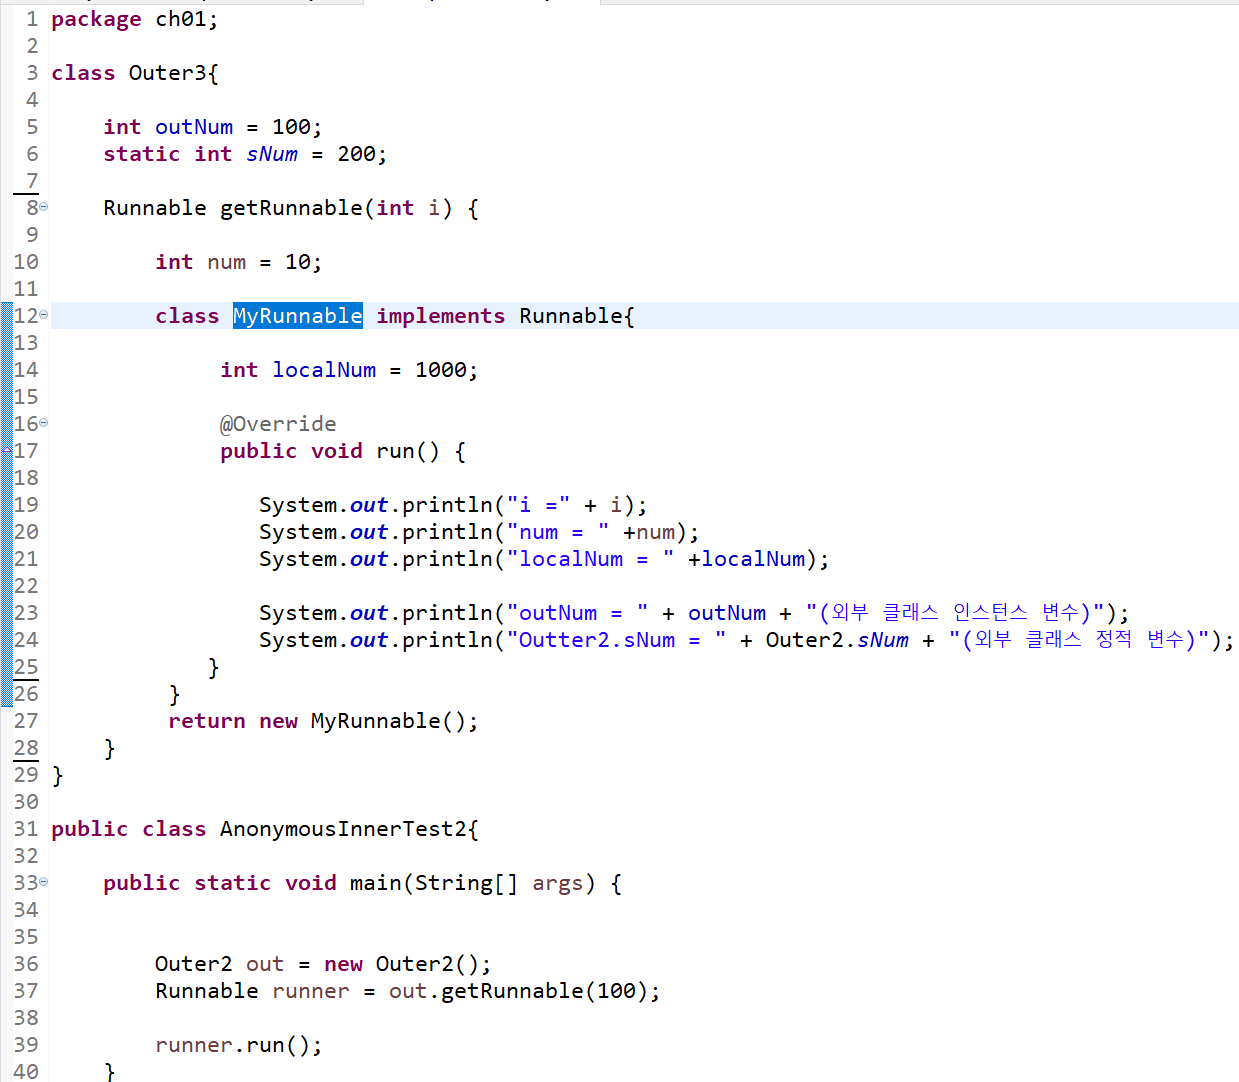
Task: Click the variable 'out' declared on line 36
Action: [265, 964]
